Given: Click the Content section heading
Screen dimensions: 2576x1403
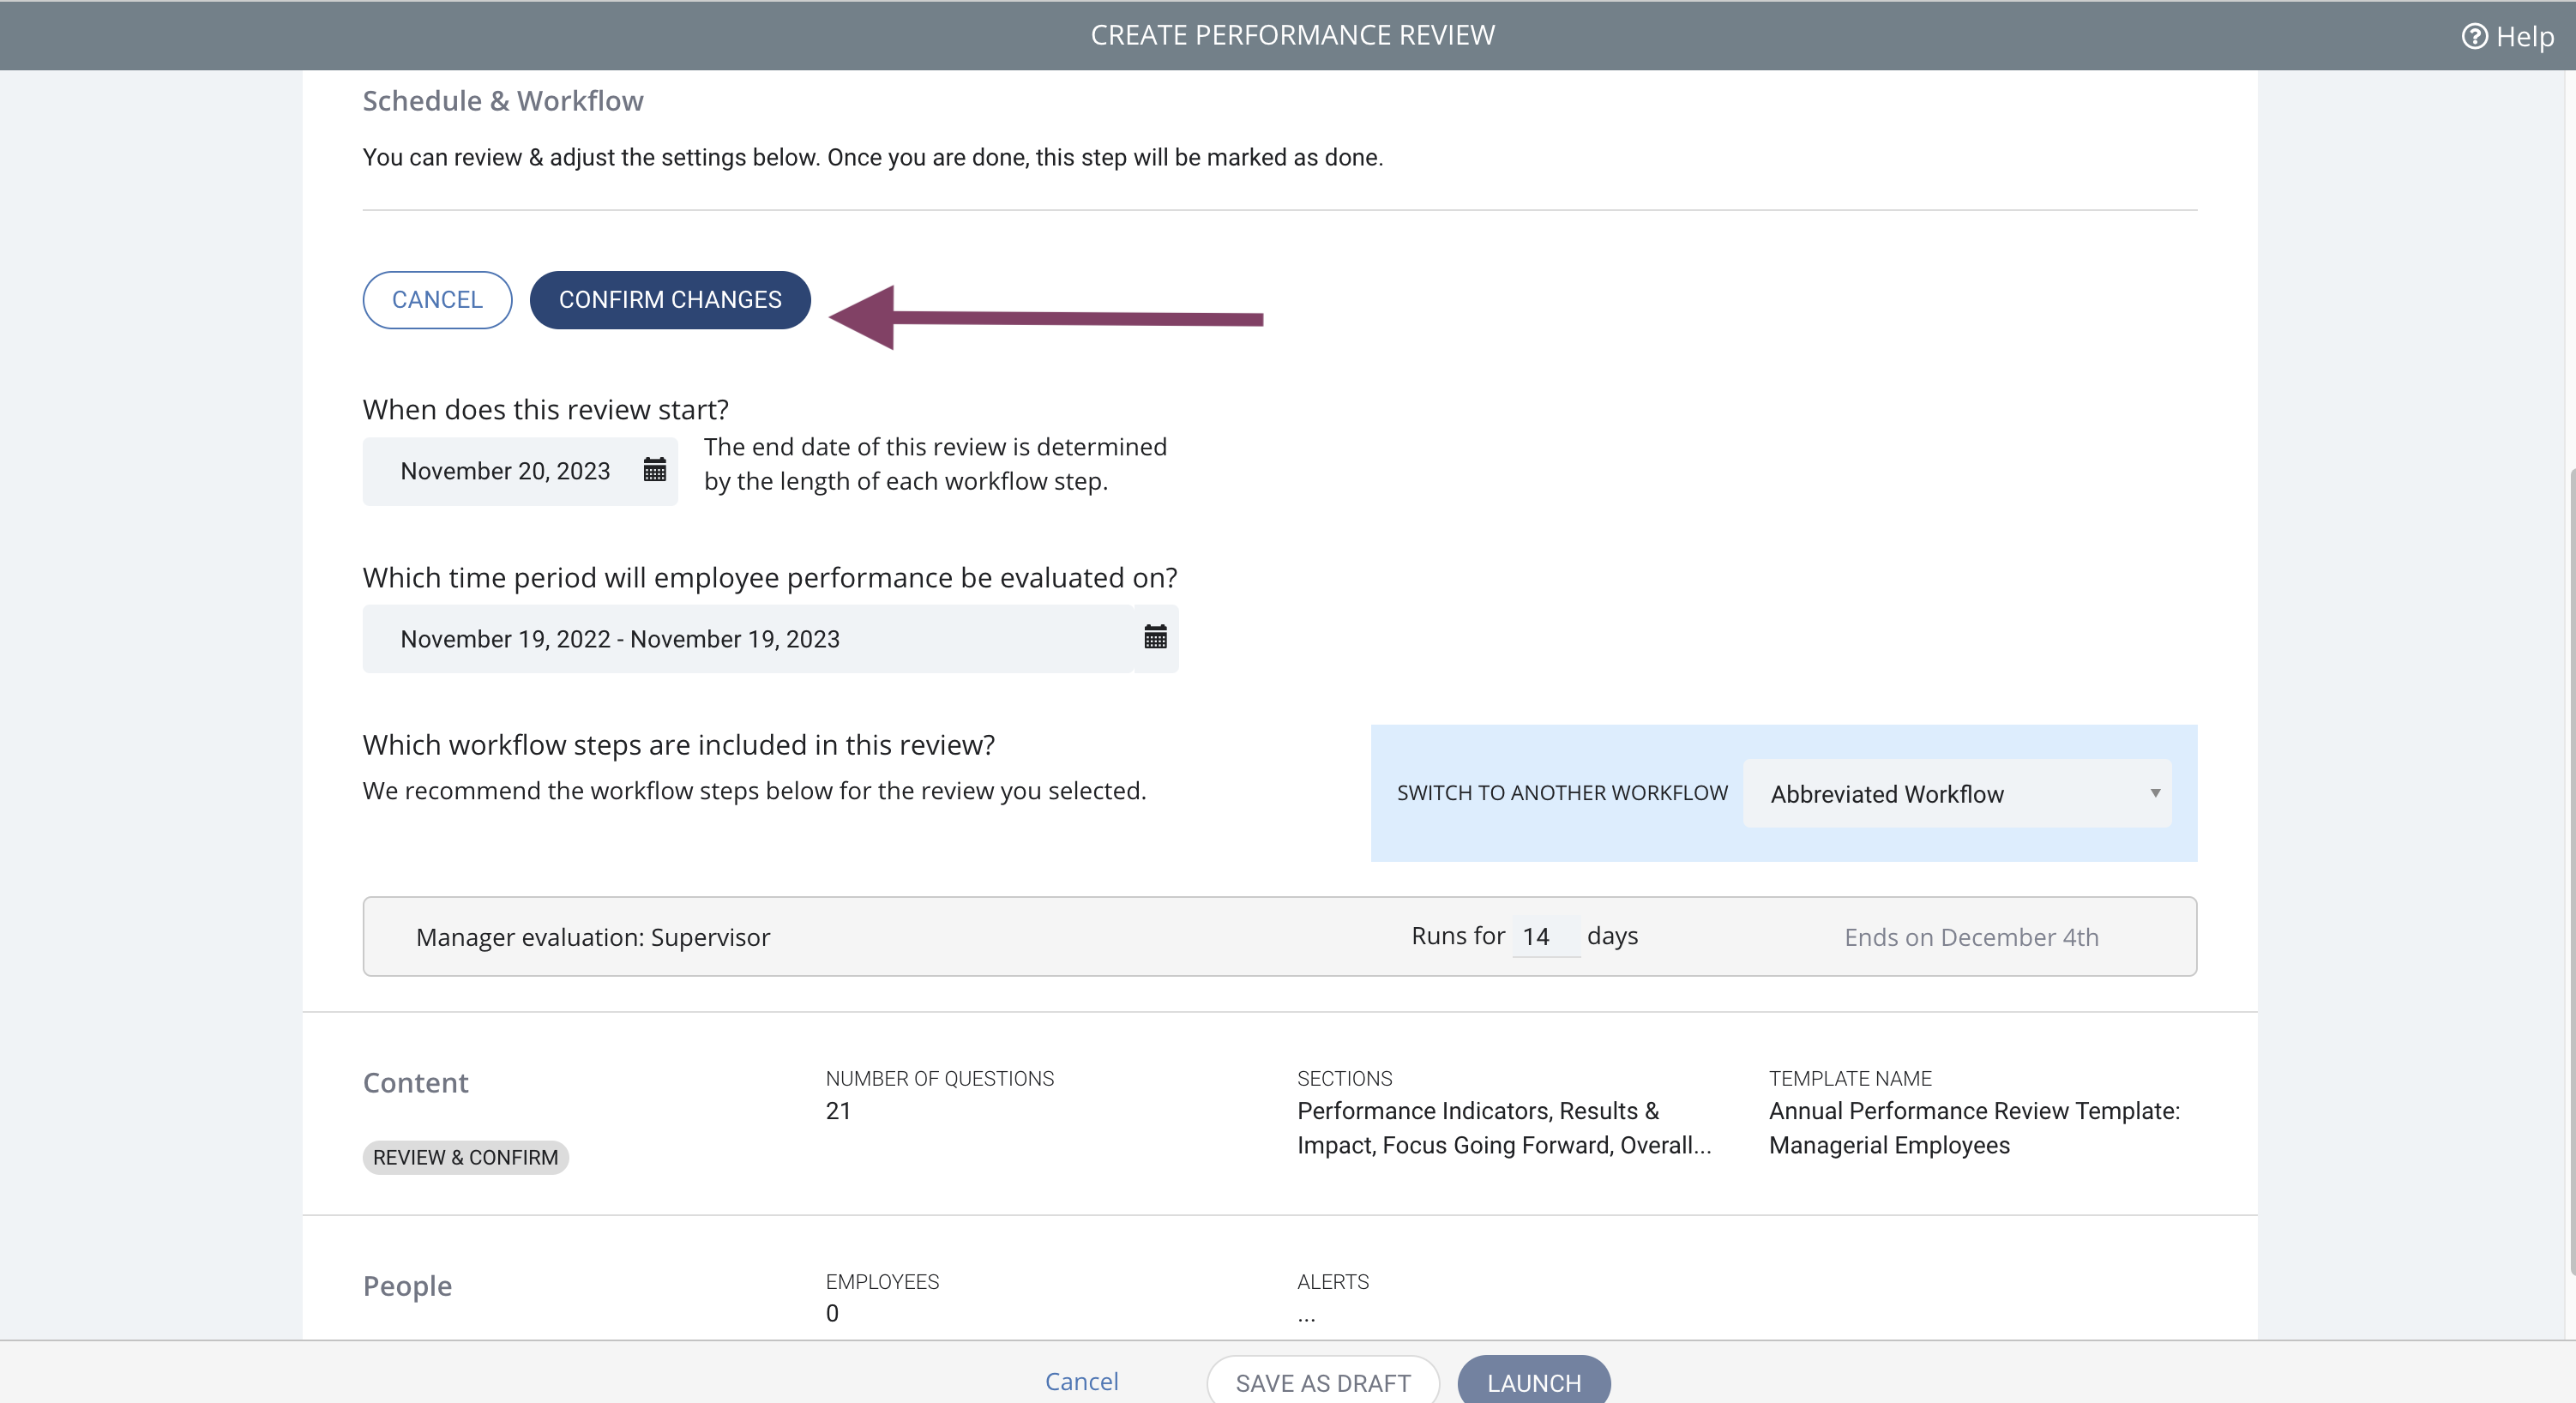Looking at the screenshot, I should 415,1083.
